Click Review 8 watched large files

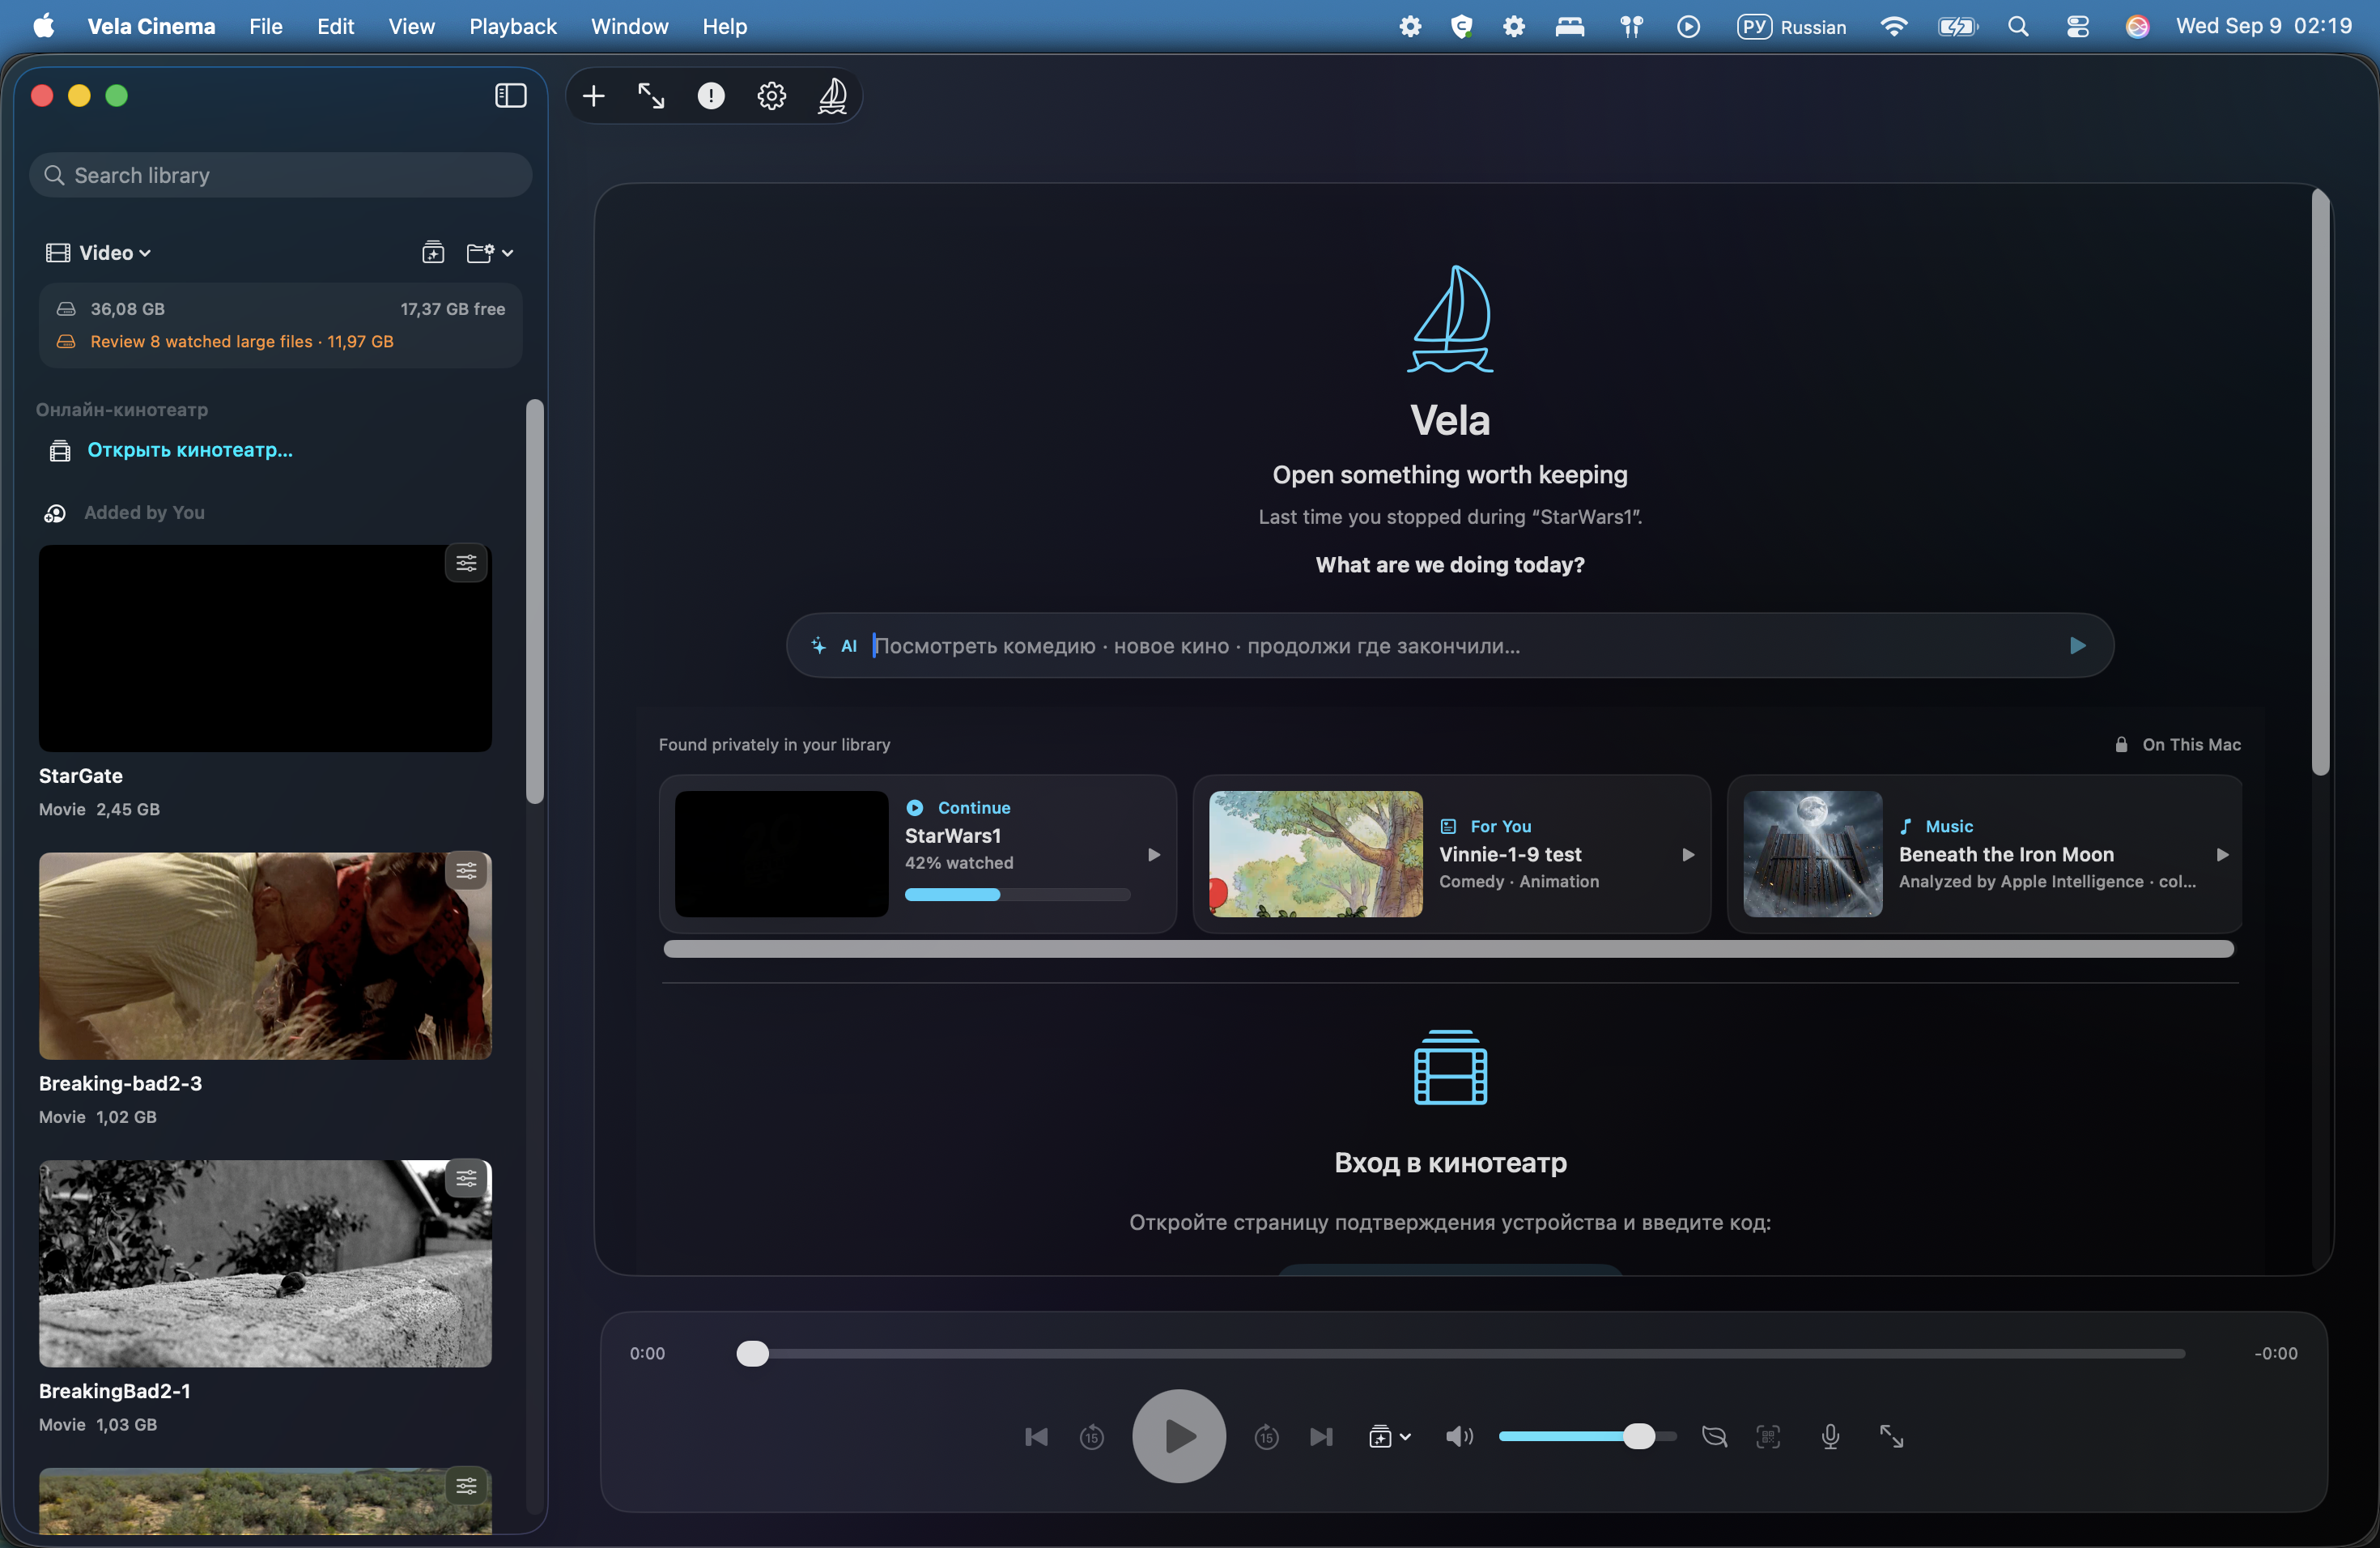(x=242, y=341)
